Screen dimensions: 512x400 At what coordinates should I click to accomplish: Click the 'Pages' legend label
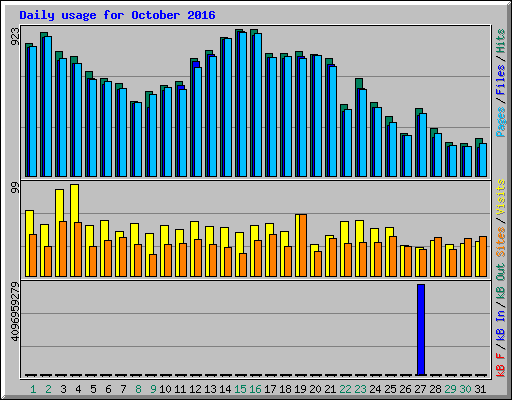501,122
